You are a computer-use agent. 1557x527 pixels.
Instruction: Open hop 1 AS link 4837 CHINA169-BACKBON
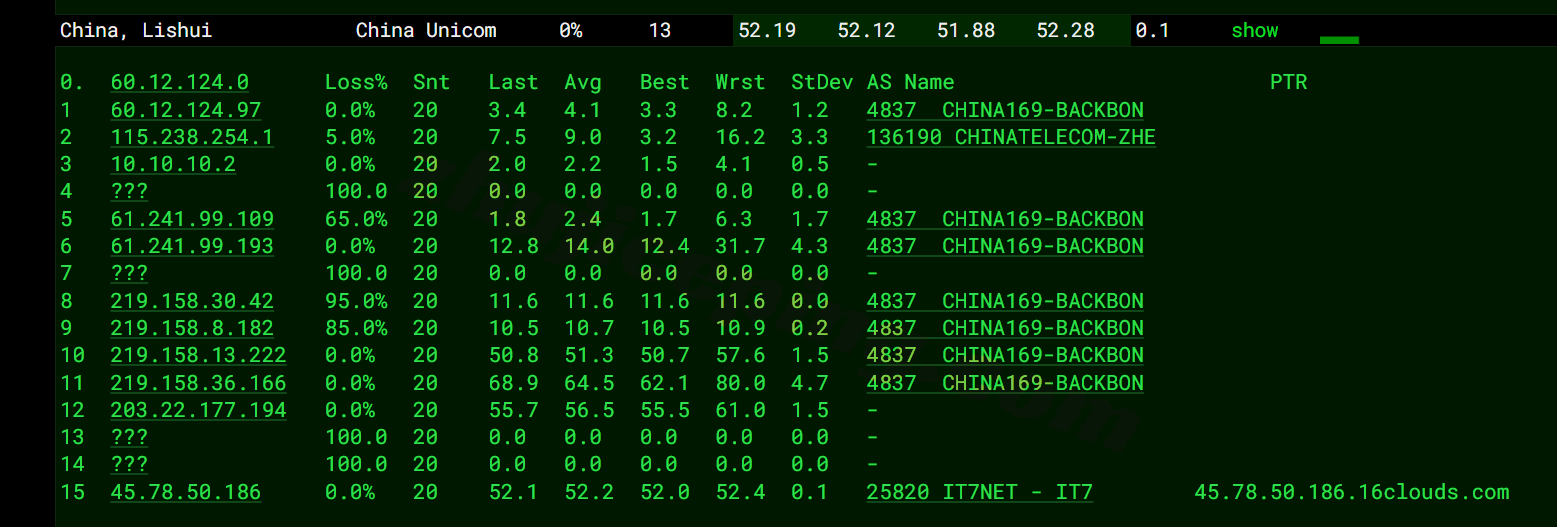point(1005,110)
